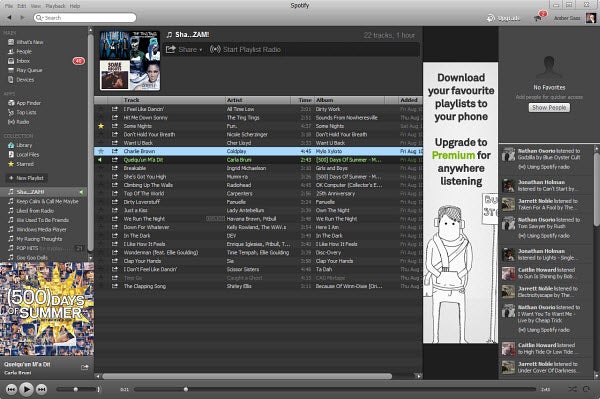600x399 pixels.
Task: Click the Premium upgrade advertisement
Action: [460, 203]
